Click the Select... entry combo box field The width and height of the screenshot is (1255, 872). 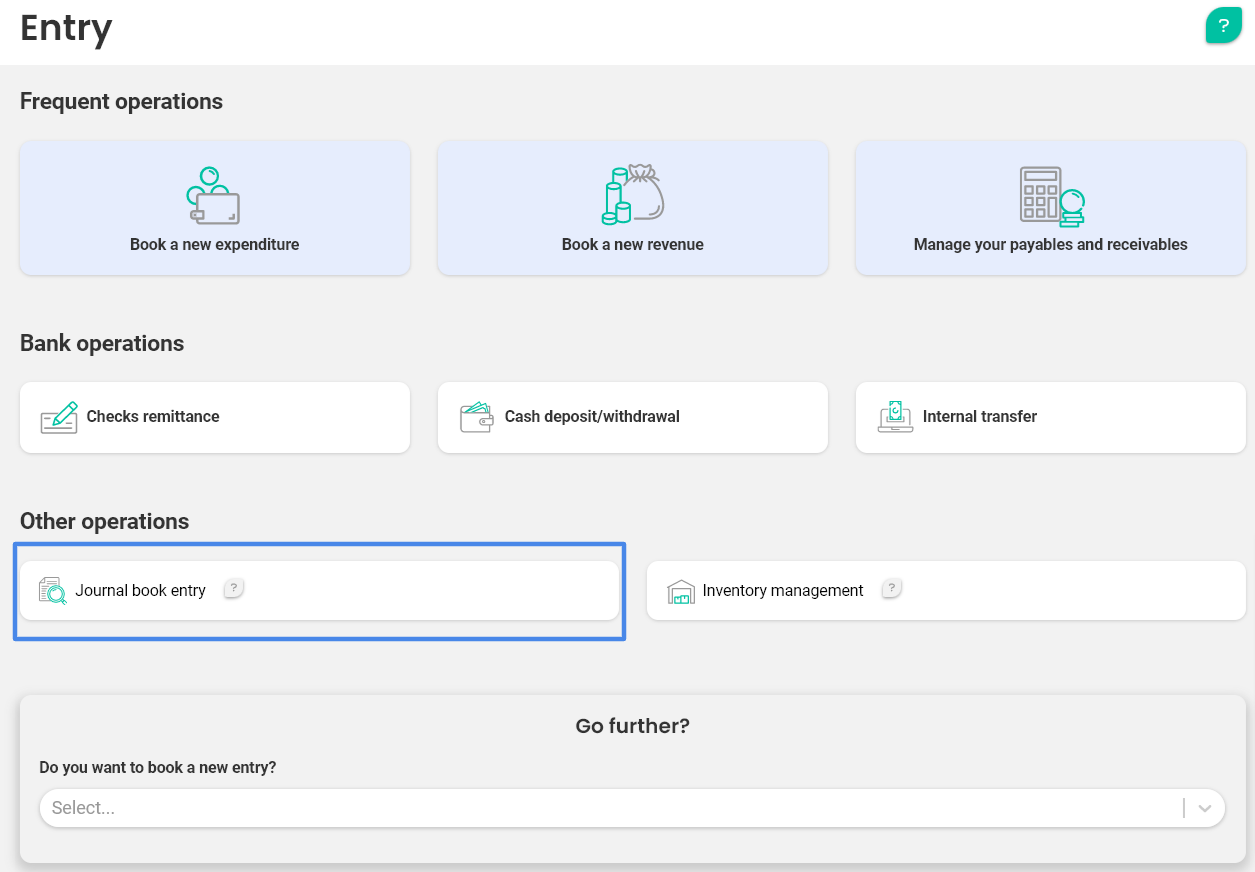tap(600, 808)
